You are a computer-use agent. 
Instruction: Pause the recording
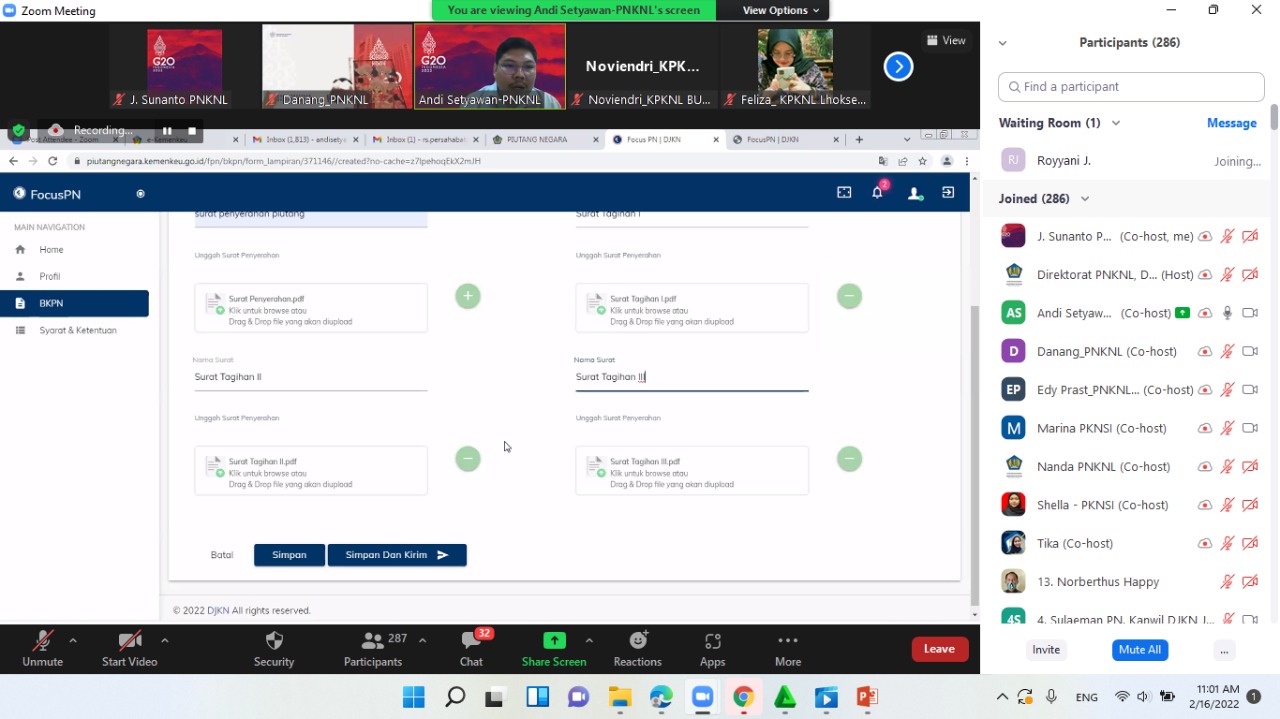point(167,130)
